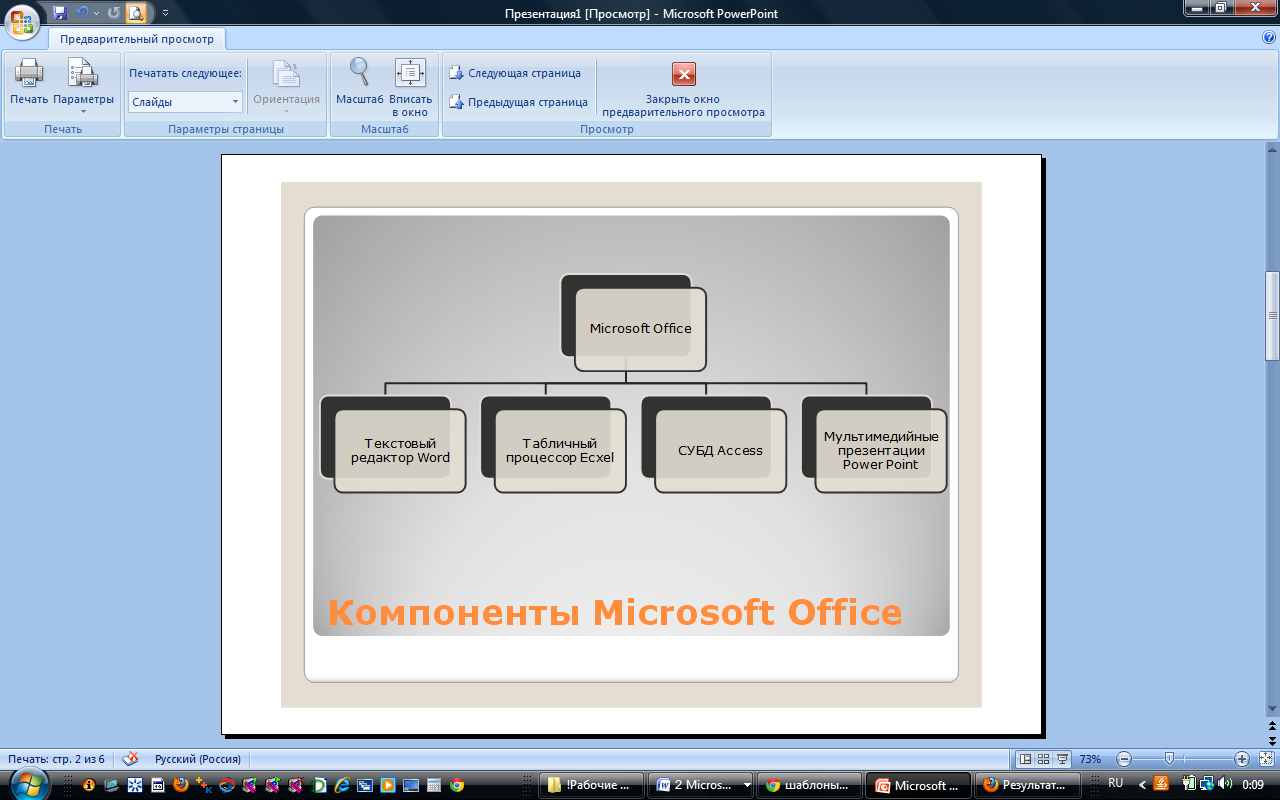Click fit slide to window icon
This screenshot has height=800, width=1280.
pyautogui.click(x=1266, y=759)
